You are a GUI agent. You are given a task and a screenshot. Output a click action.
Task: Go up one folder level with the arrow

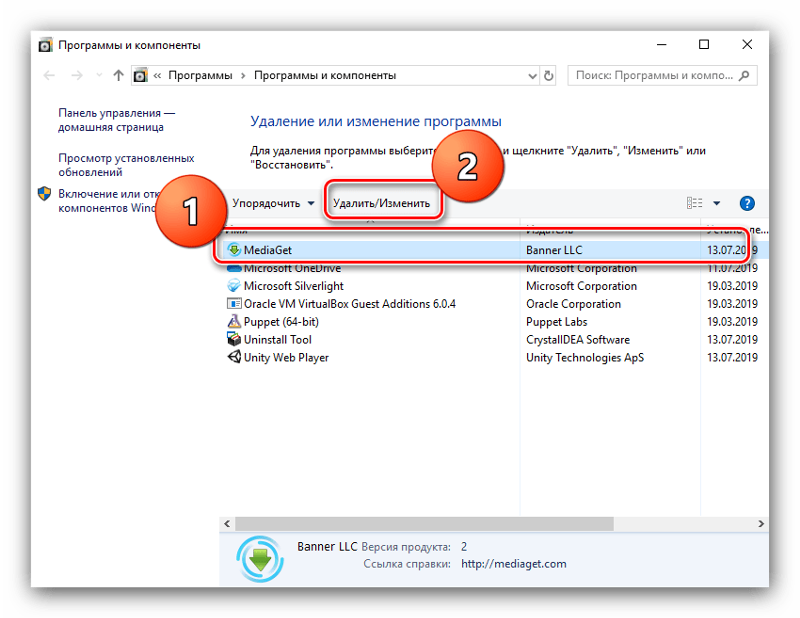coord(119,75)
